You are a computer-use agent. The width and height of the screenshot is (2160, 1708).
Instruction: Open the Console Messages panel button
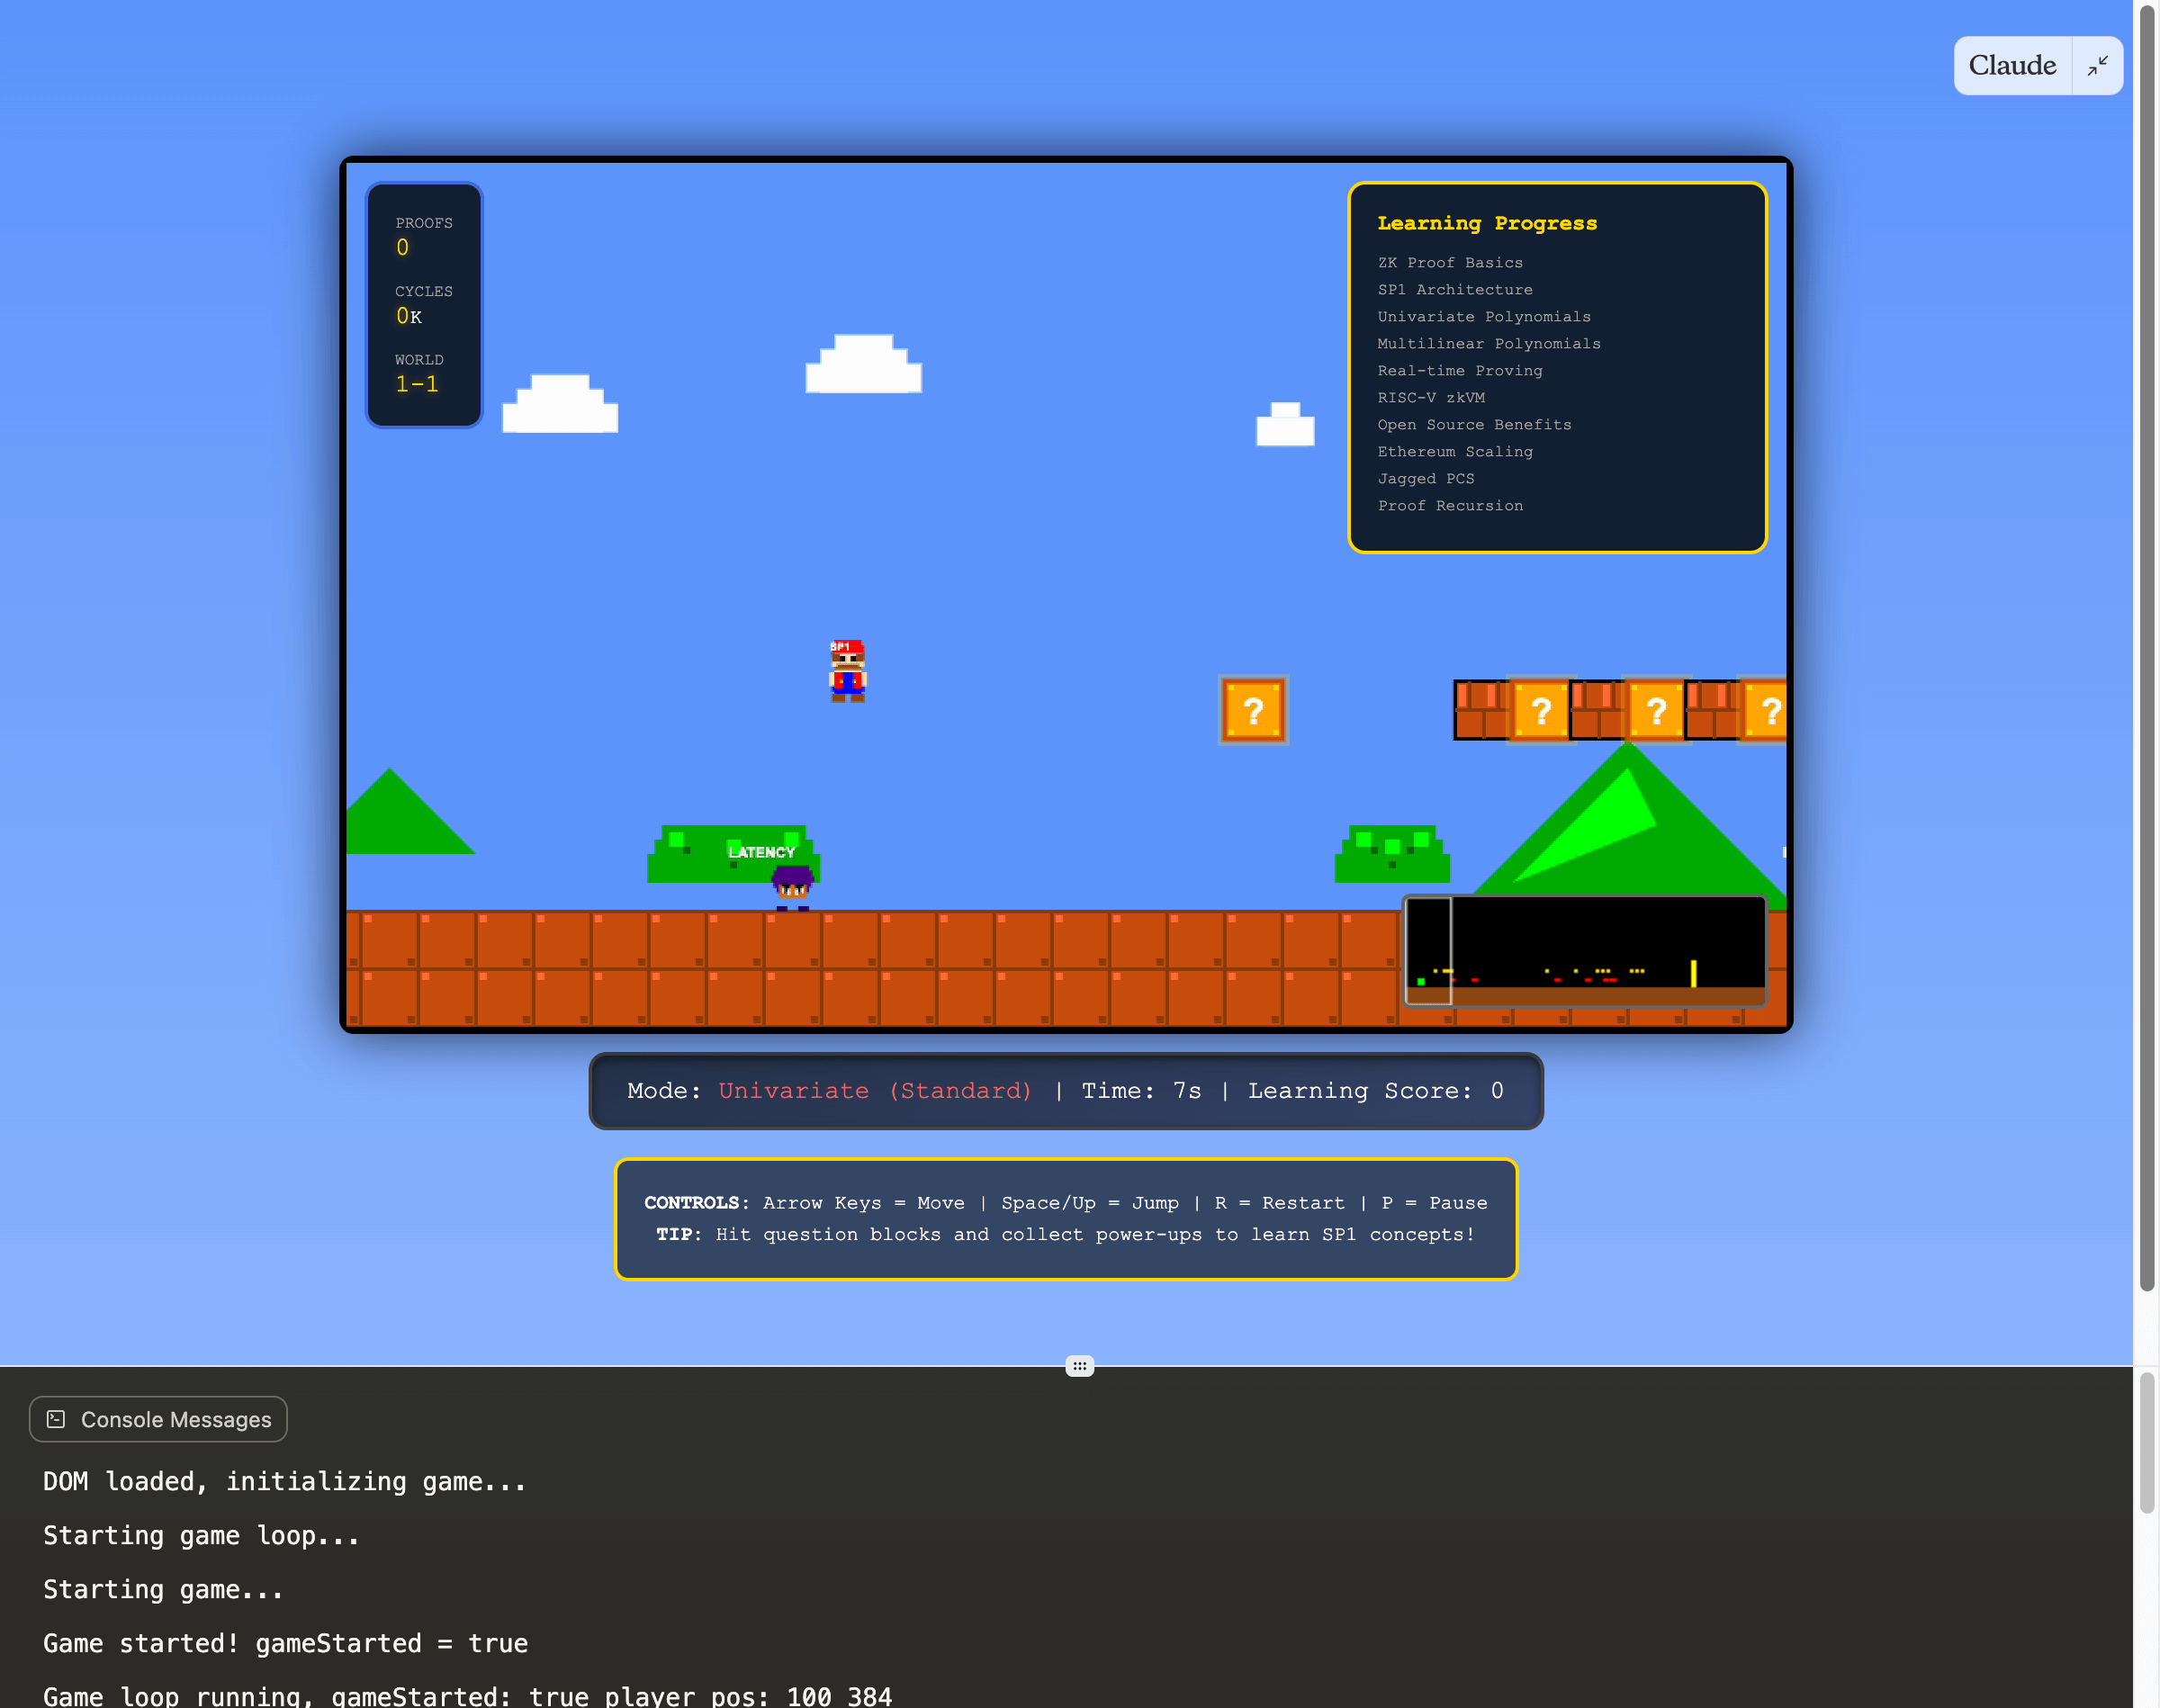(x=158, y=1419)
